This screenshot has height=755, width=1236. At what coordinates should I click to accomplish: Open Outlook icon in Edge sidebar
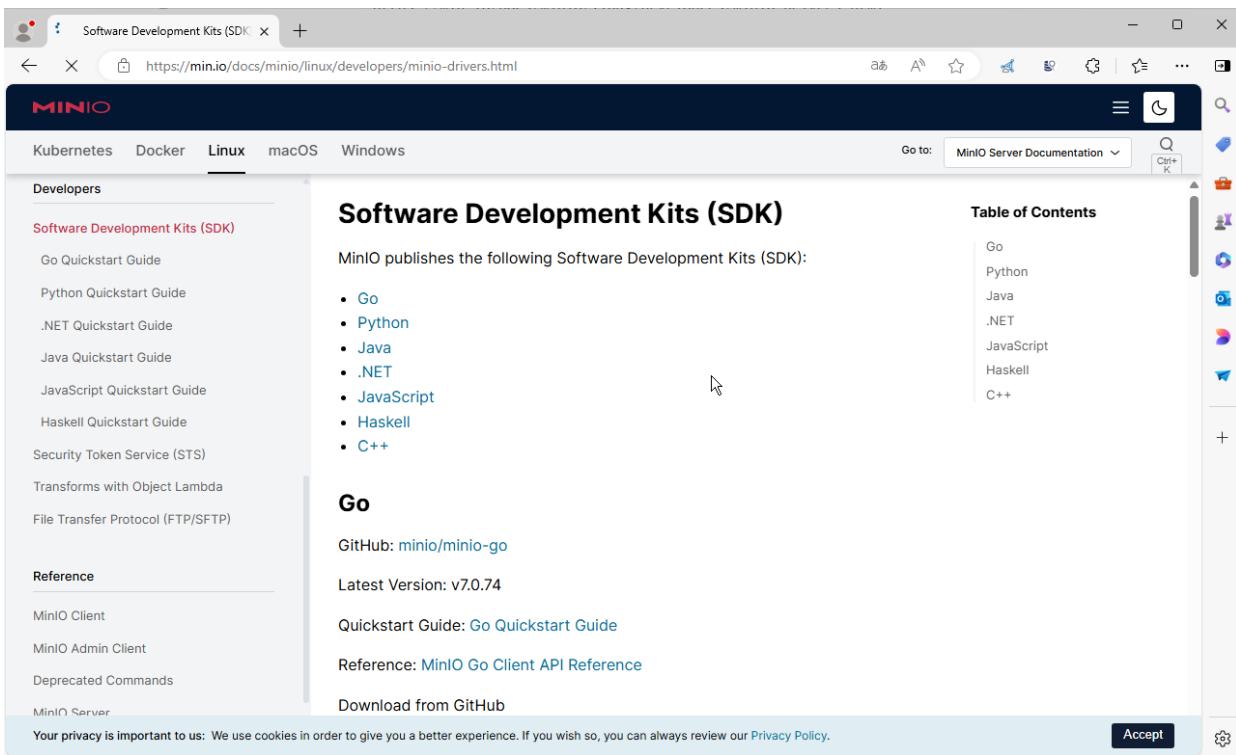click(x=1220, y=299)
